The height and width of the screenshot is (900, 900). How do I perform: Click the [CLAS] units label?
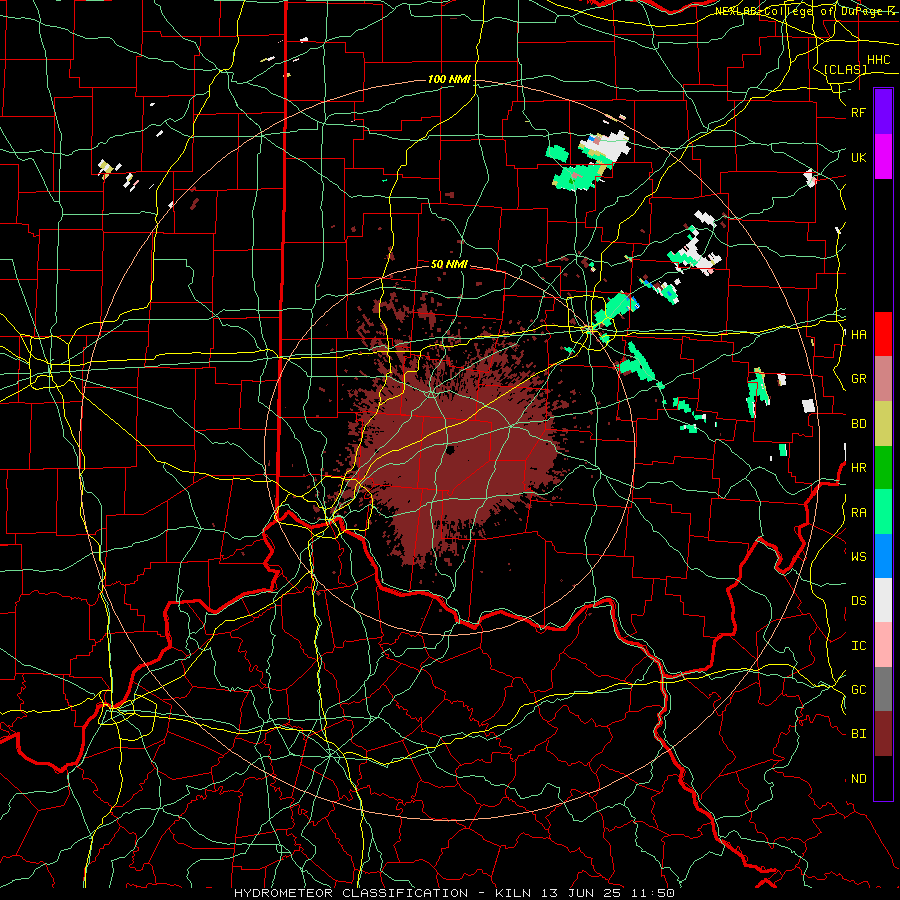[845, 69]
